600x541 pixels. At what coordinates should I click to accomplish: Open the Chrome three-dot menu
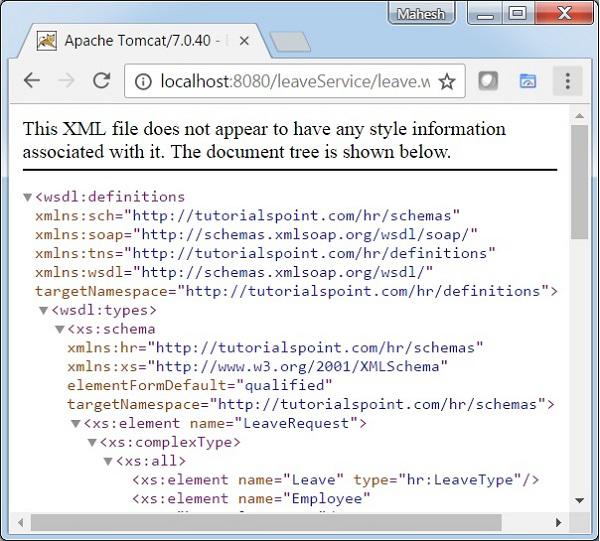[x=567, y=81]
